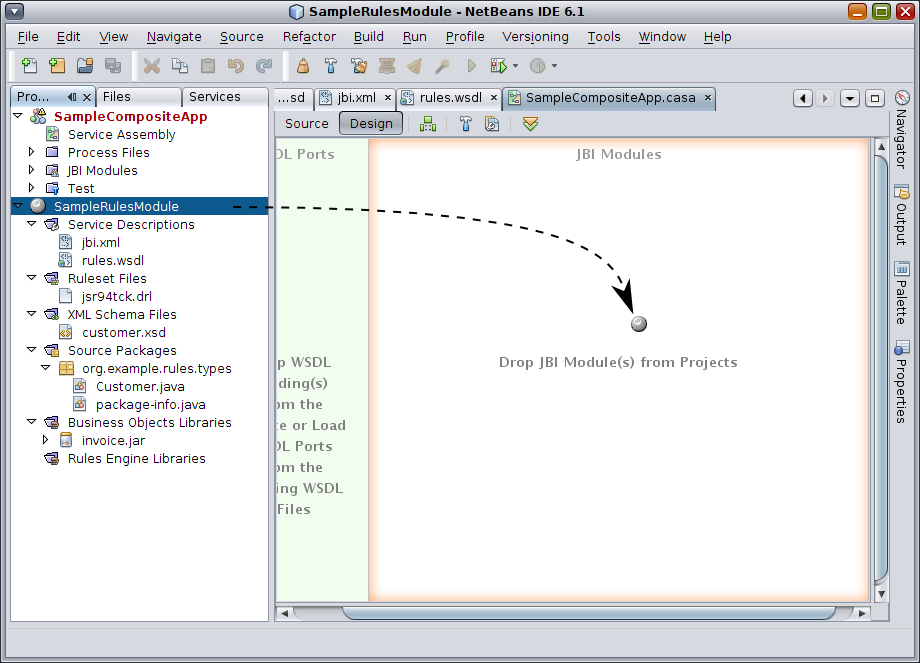
Task: Select the Service Assembly tree item
Action: click(x=121, y=134)
